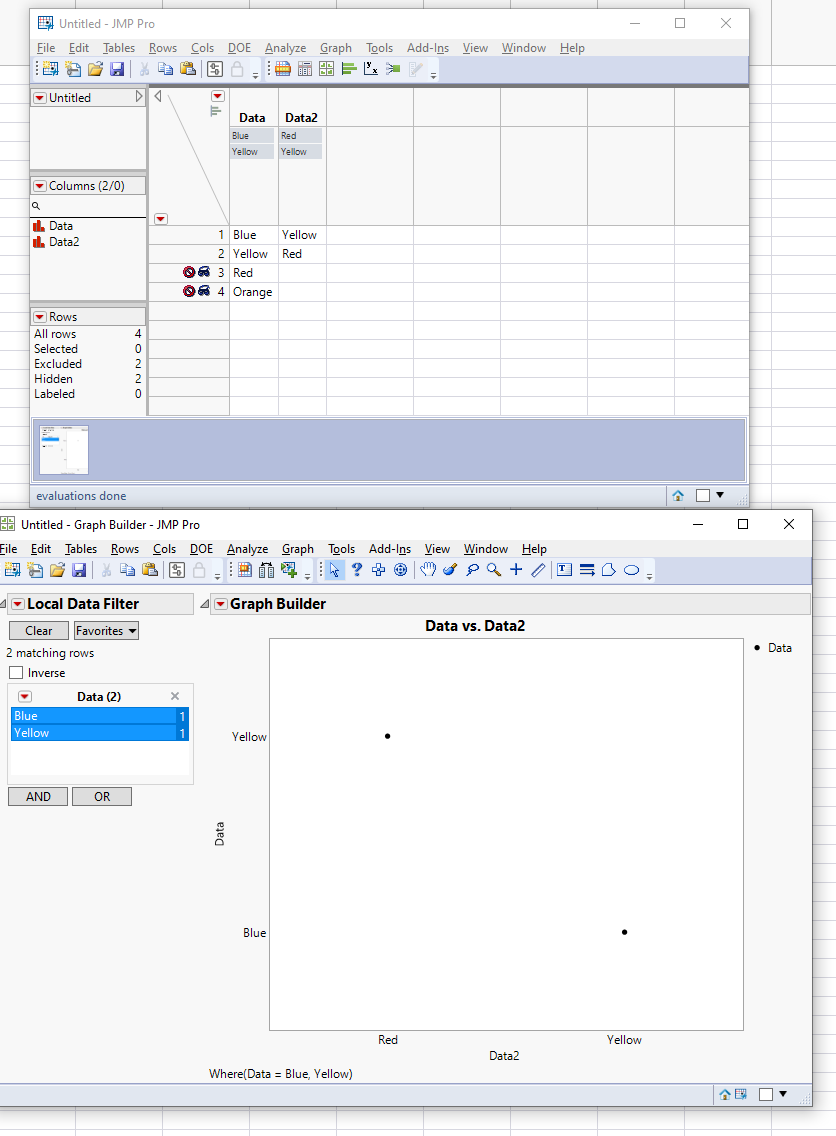
Task: Click the data table thumbnail in the bottom panel
Action: coord(63,450)
